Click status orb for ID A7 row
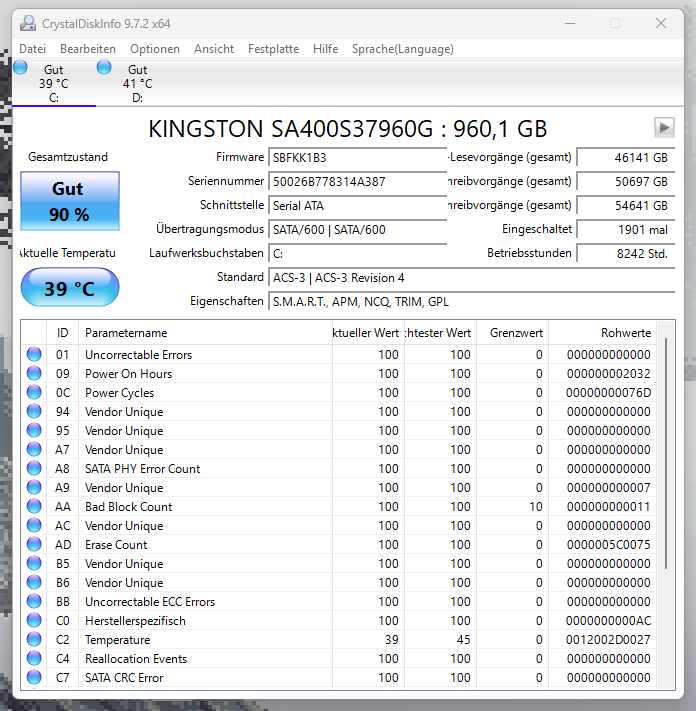The width and height of the screenshot is (696, 711). (x=34, y=449)
